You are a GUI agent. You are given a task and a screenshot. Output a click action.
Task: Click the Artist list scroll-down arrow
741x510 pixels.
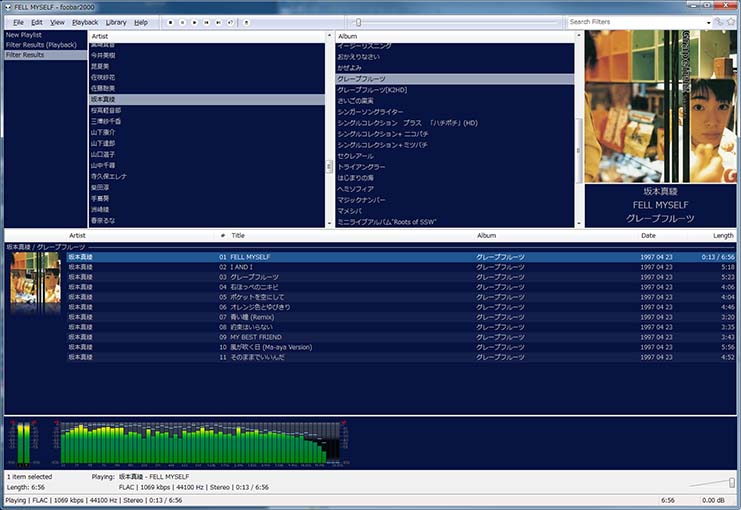click(329, 224)
